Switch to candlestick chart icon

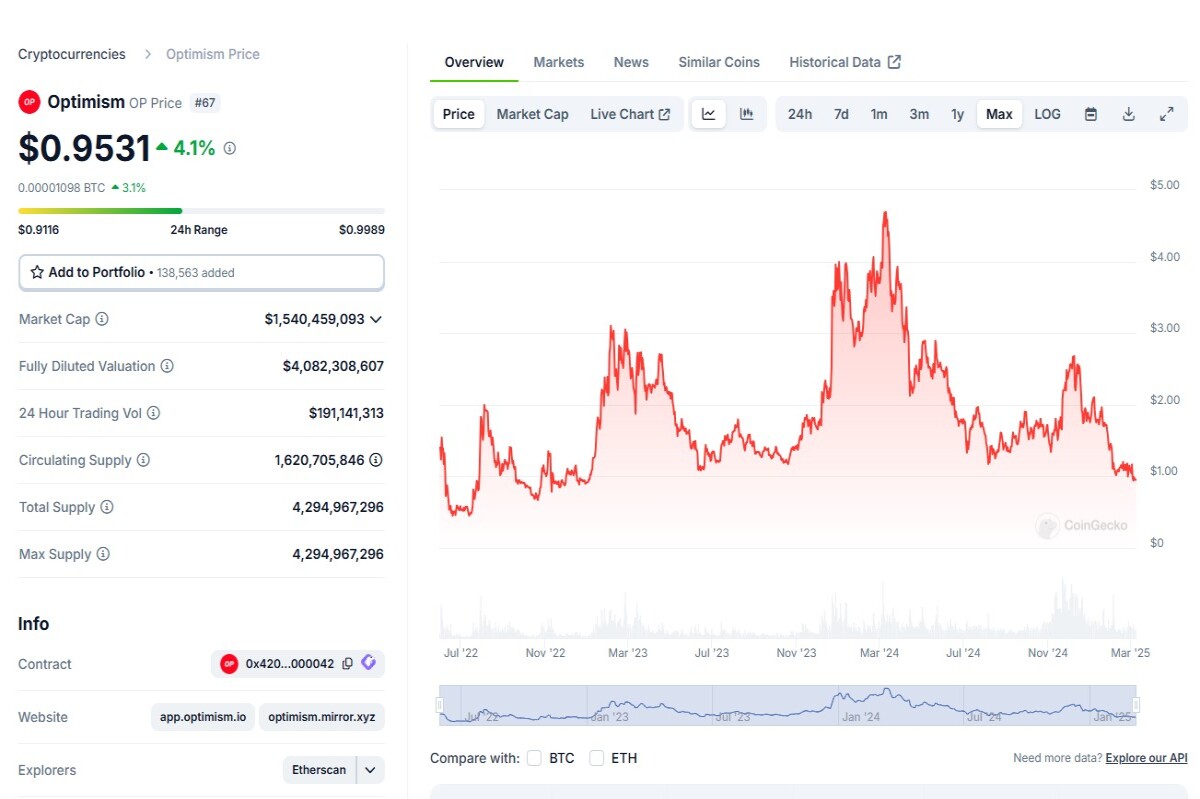(746, 114)
